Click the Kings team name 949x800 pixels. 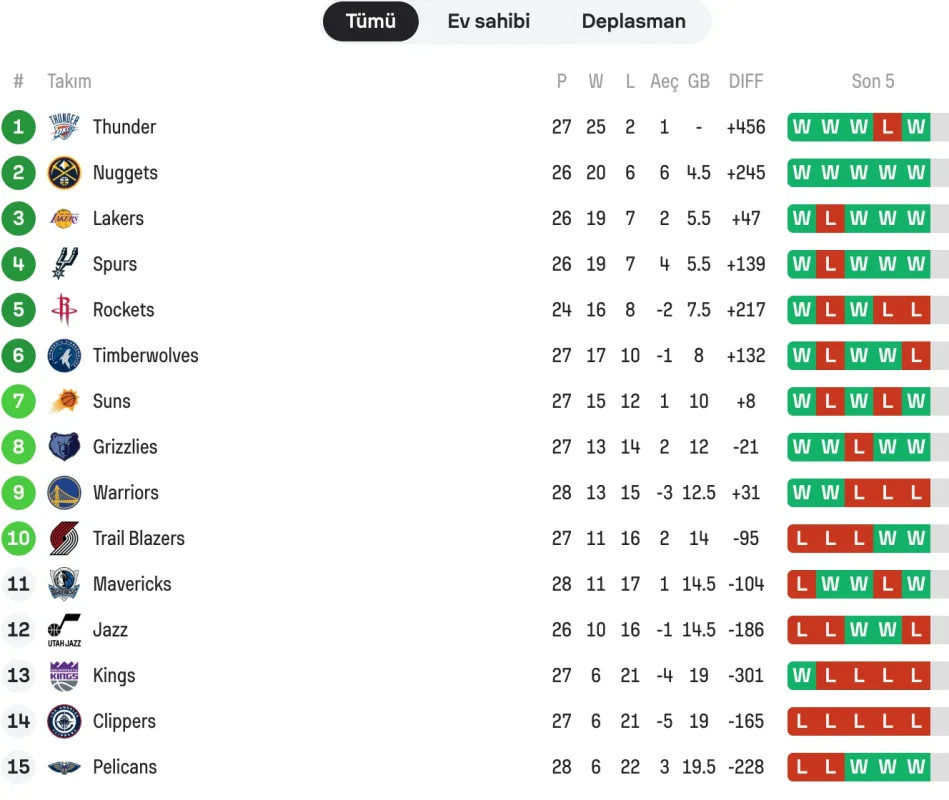click(114, 676)
